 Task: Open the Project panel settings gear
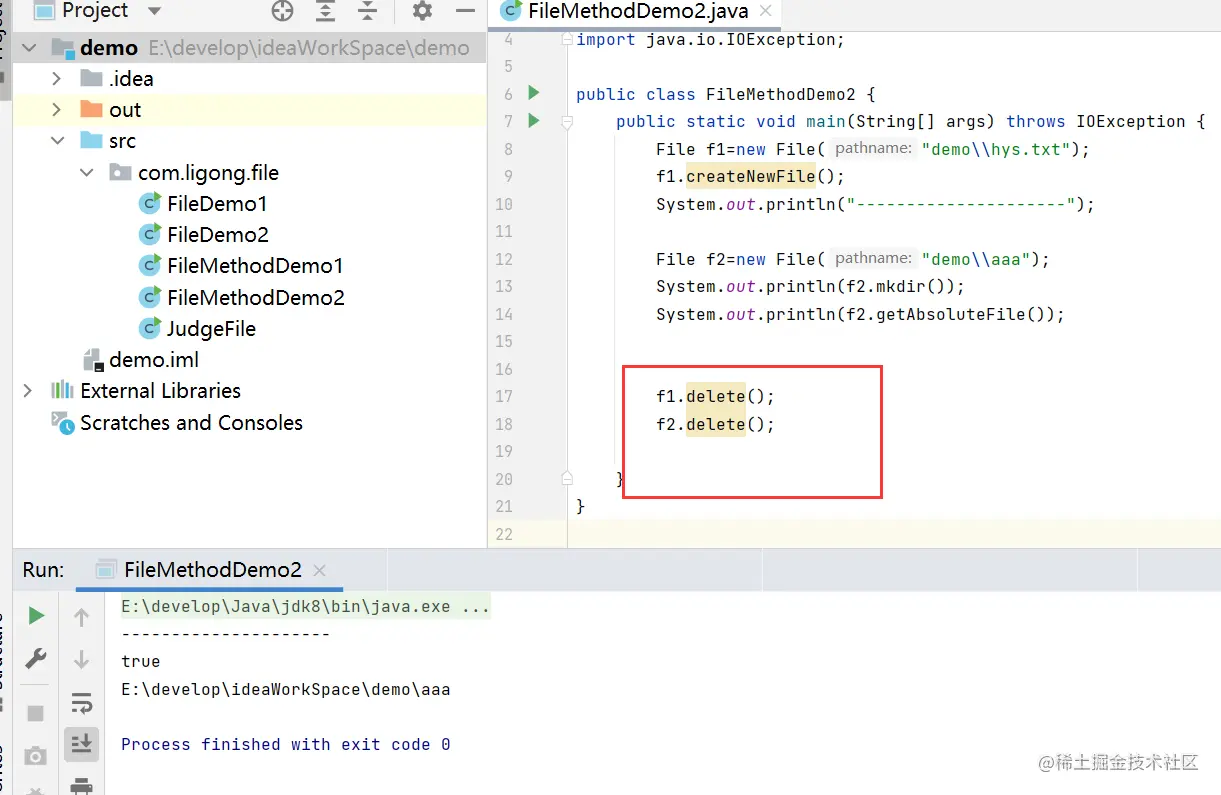(423, 11)
